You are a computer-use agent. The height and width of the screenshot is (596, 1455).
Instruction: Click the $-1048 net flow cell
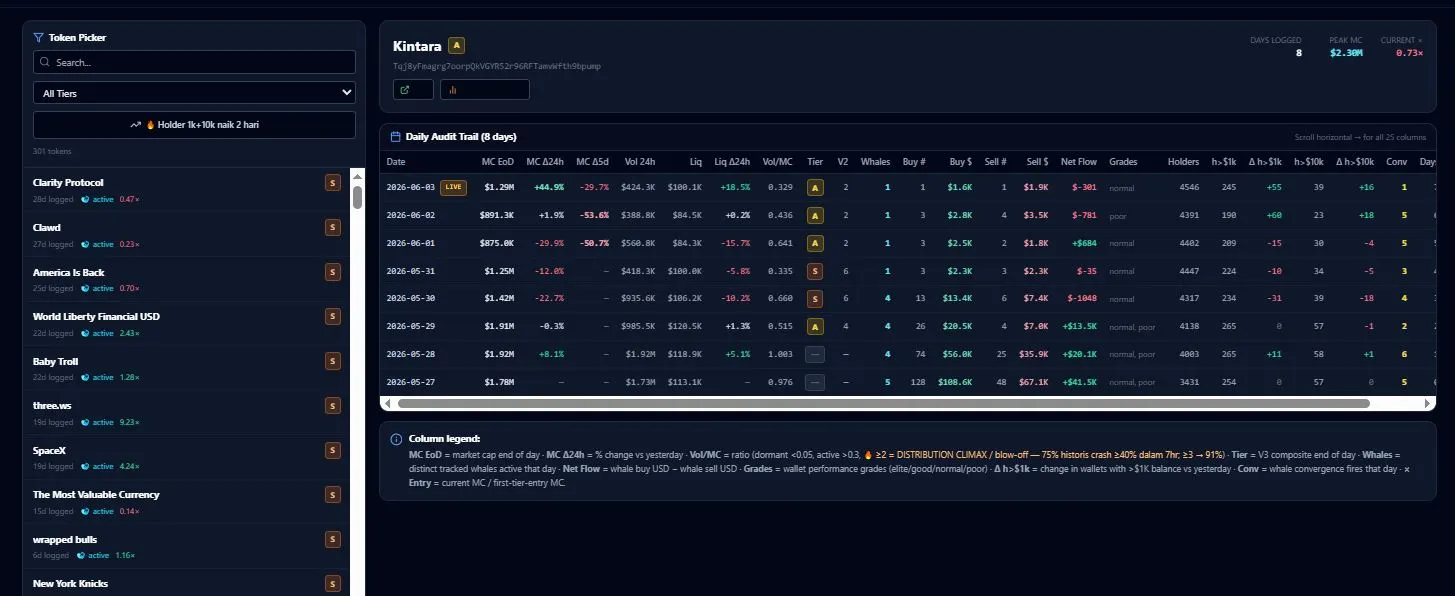click(1082, 298)
